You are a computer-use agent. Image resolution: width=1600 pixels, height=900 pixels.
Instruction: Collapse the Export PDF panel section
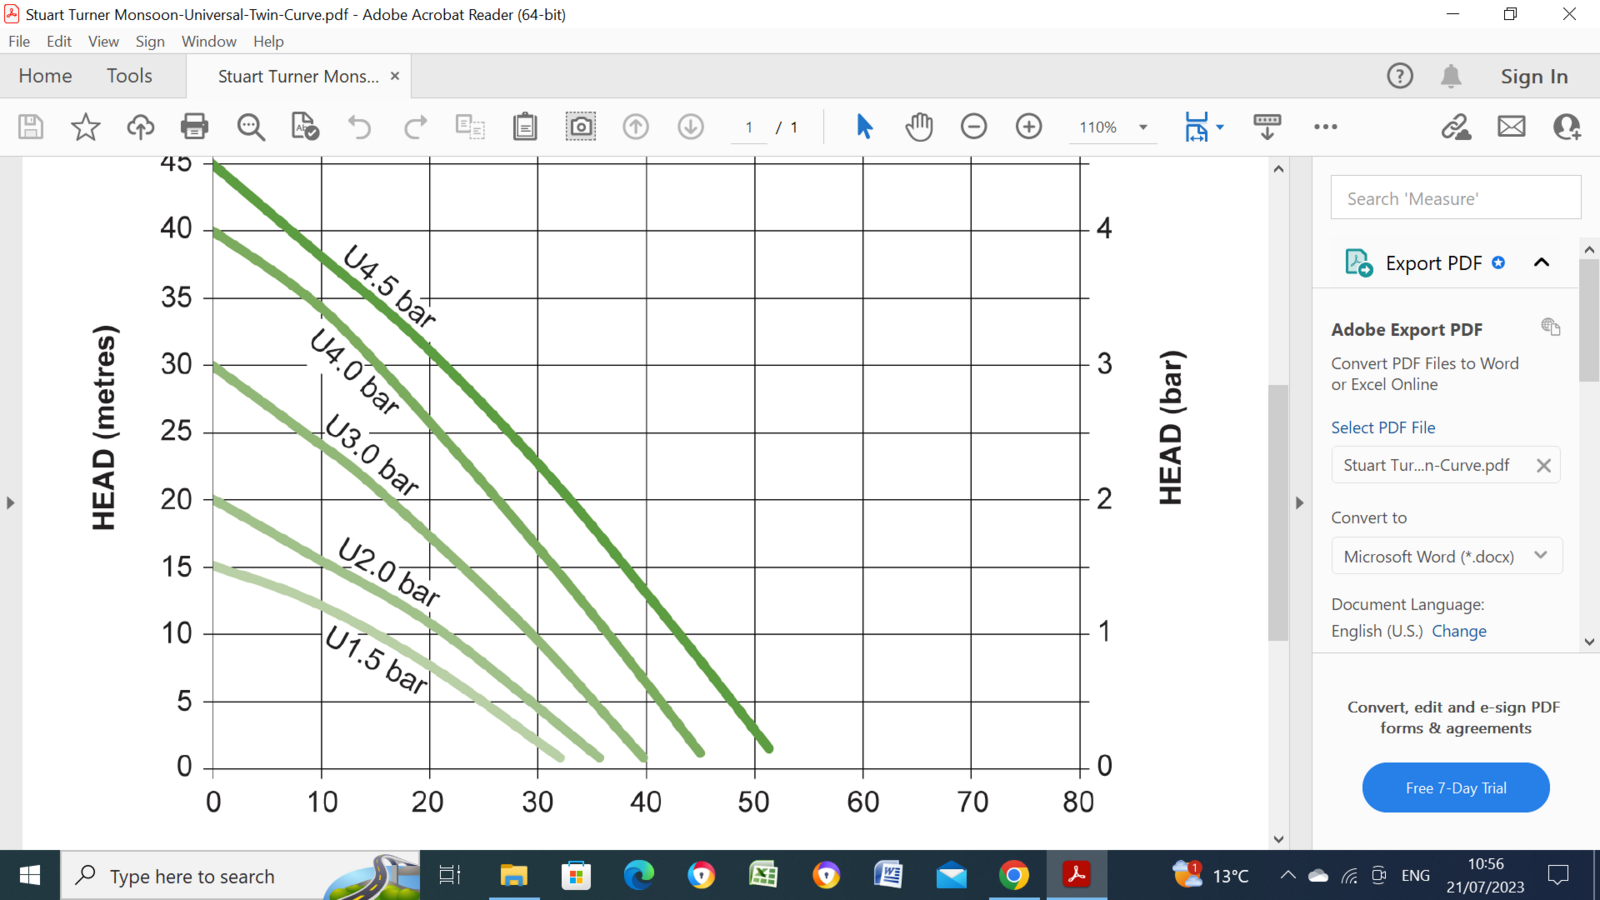1541,263
